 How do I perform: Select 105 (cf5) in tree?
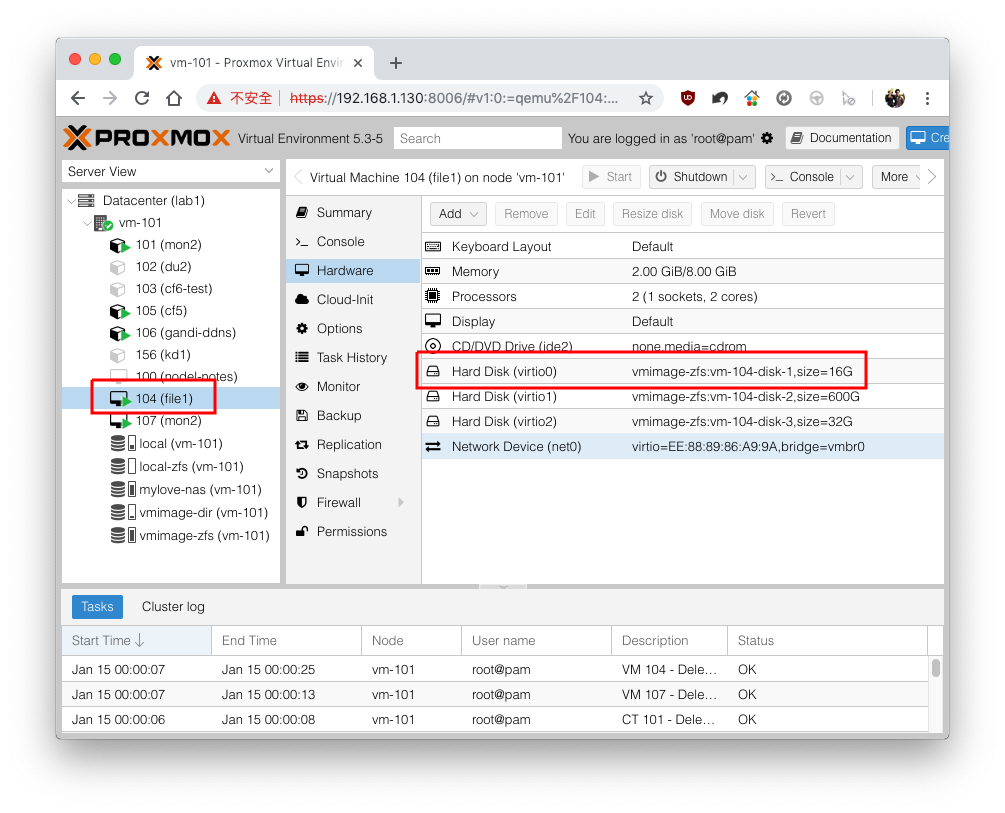pos(162,311)
